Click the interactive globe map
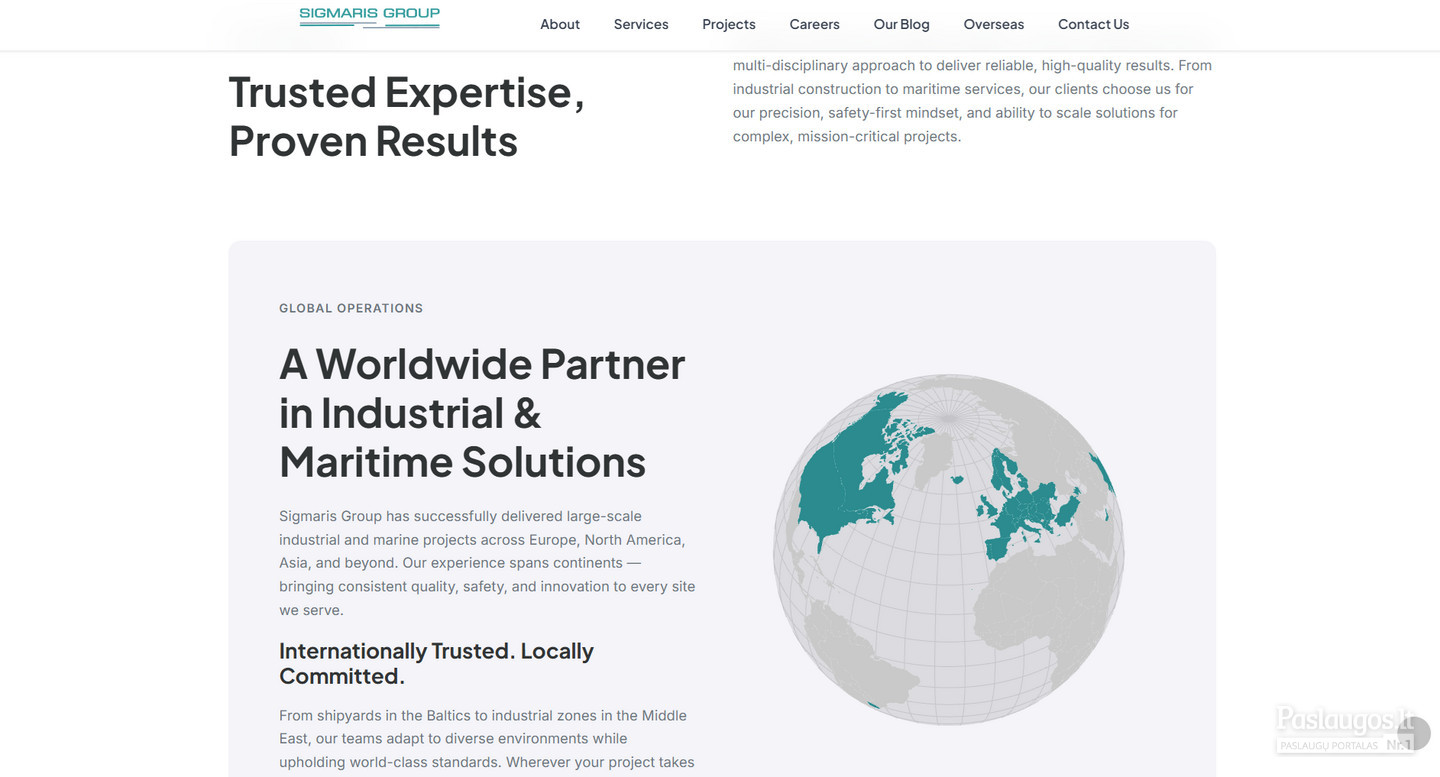This screenshot has width=1440, height=777. tap(948, 549)
